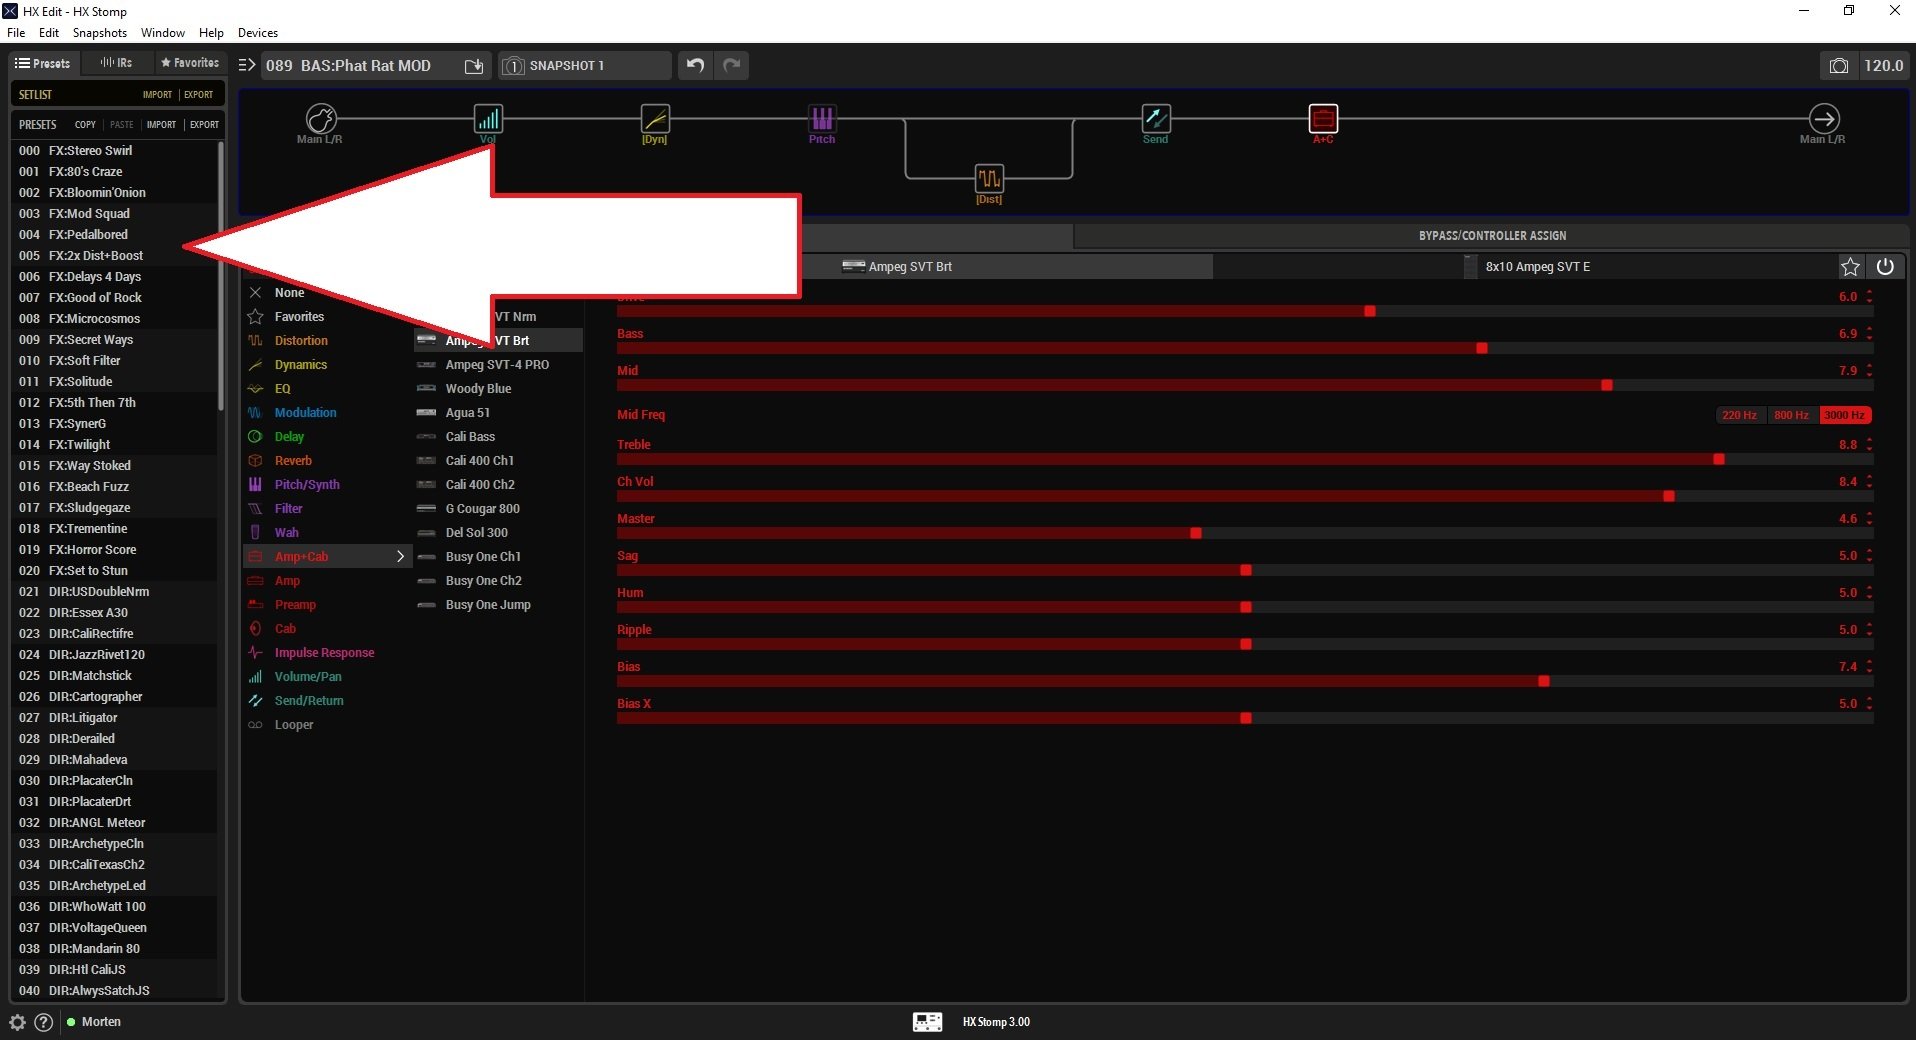The width and height of the screenshot is (1916, 1040).
Task: Switch to the IRs tab
Action: tap(116, 63)
